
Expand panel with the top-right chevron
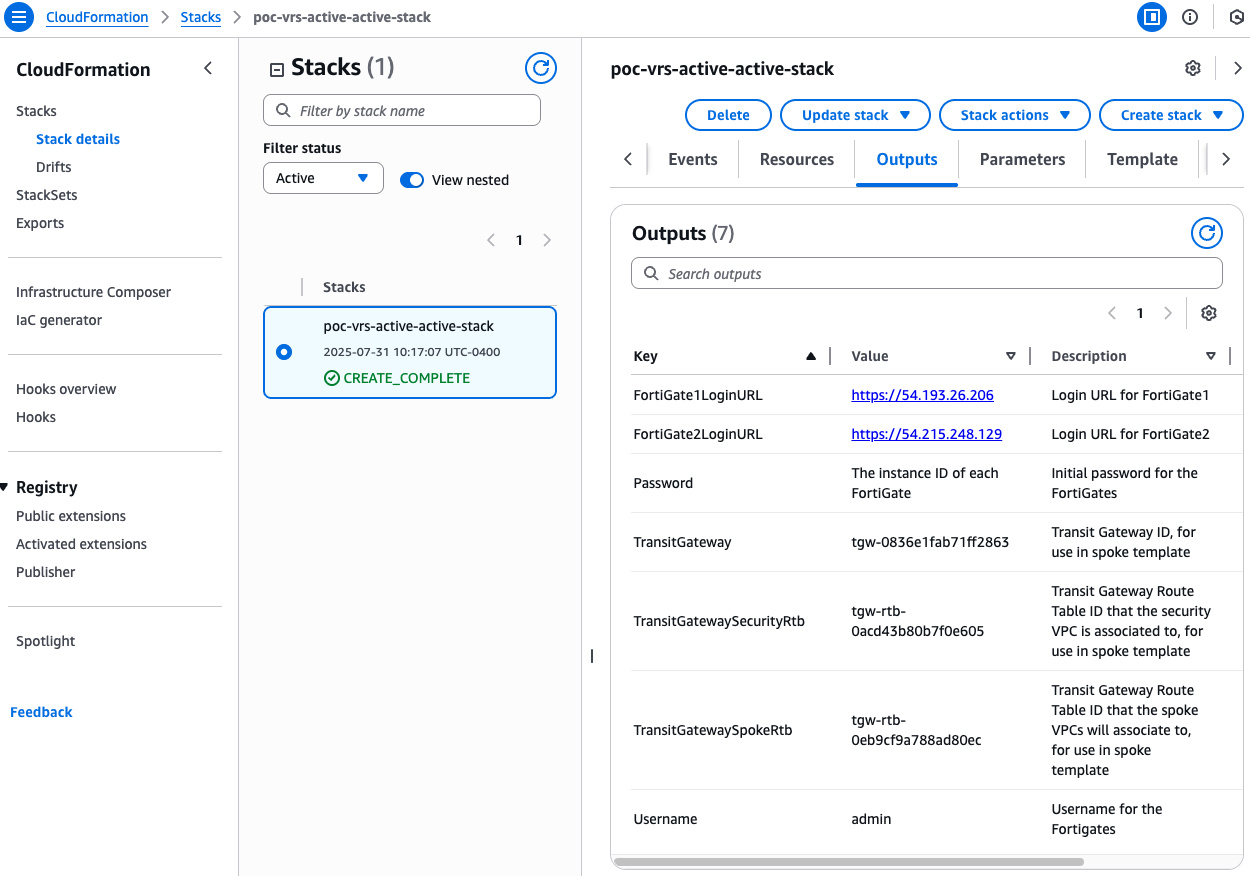1238,68
